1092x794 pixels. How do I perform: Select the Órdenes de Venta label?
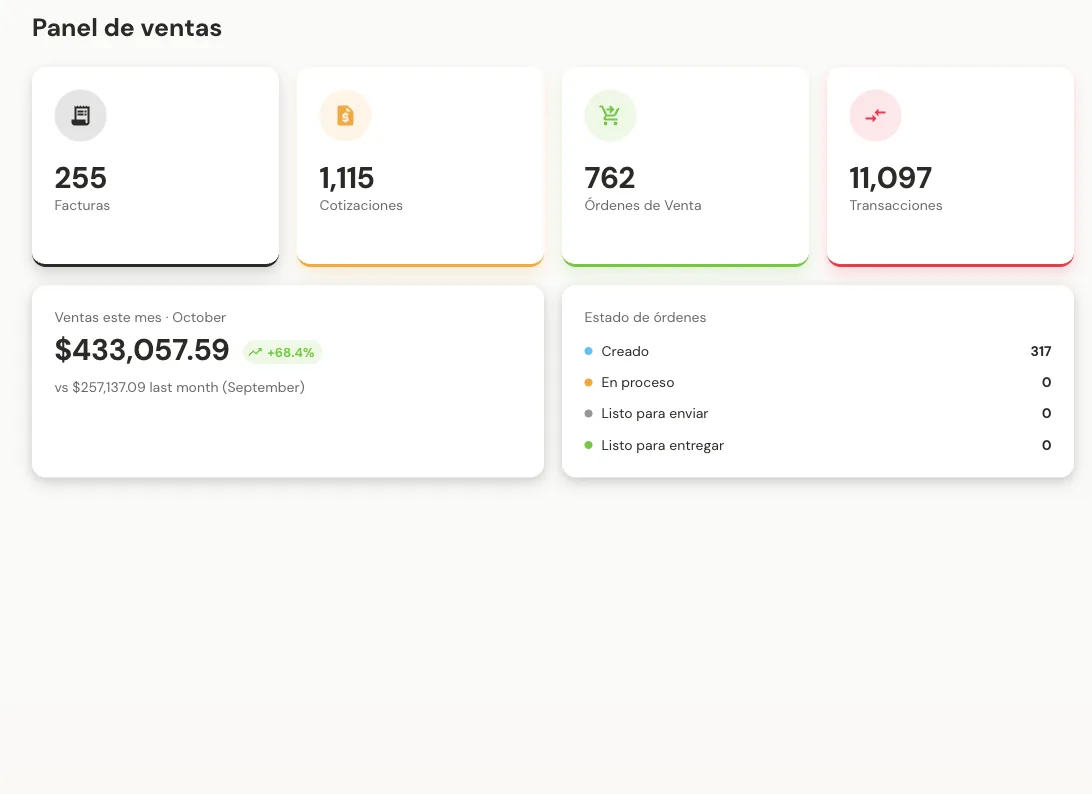[x=643, y=205]
